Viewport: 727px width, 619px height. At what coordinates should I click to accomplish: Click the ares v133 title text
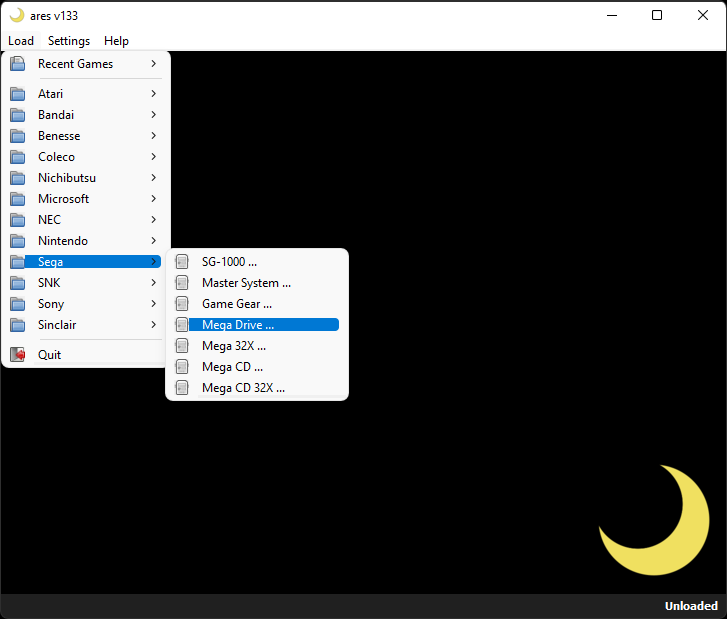pyautogui.click(x=54, y=16)
